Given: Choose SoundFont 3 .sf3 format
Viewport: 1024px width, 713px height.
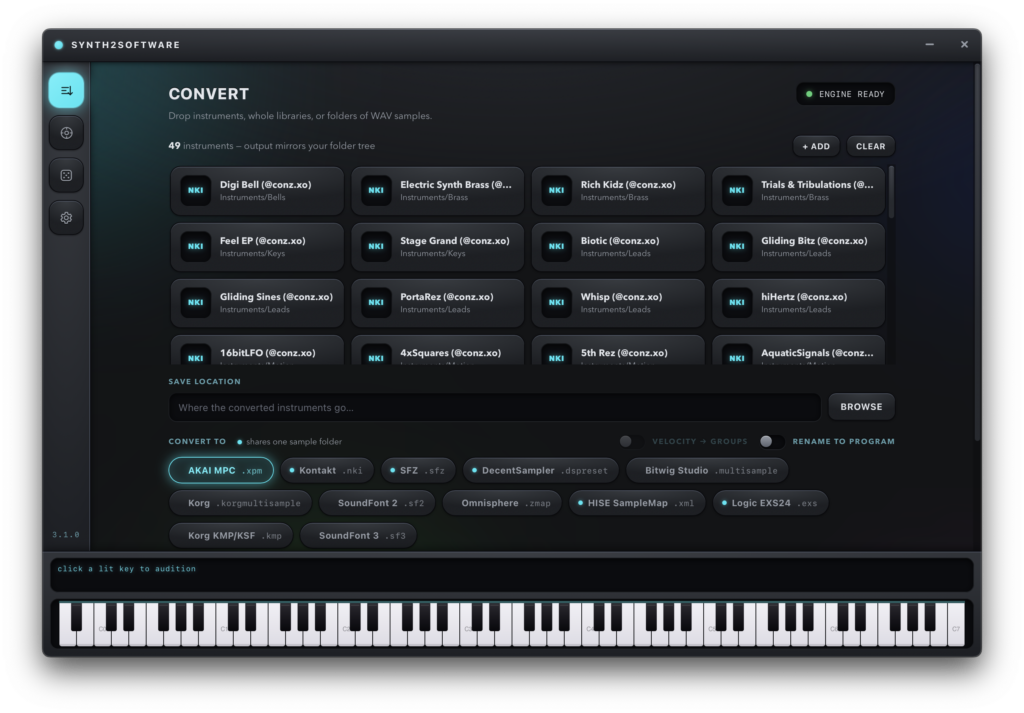Looking at the screenshot, I should click(359, 535).
